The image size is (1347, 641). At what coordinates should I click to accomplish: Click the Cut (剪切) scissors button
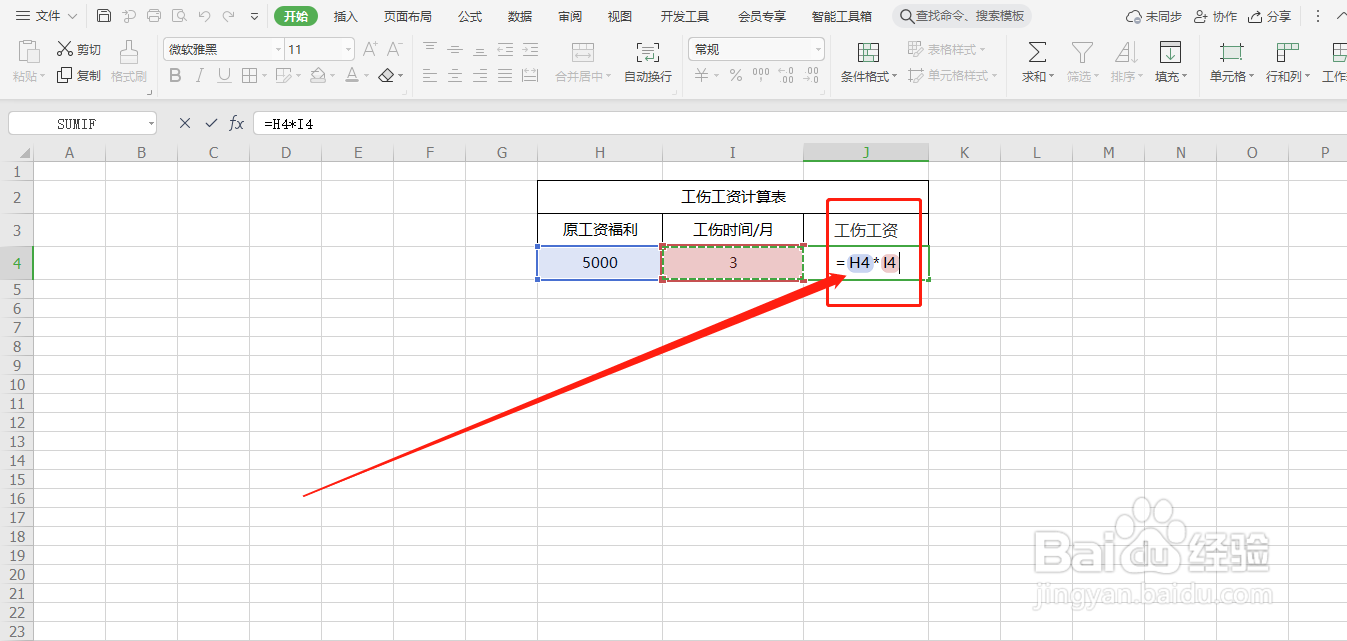pyautogui.click(x=79, y=49)
